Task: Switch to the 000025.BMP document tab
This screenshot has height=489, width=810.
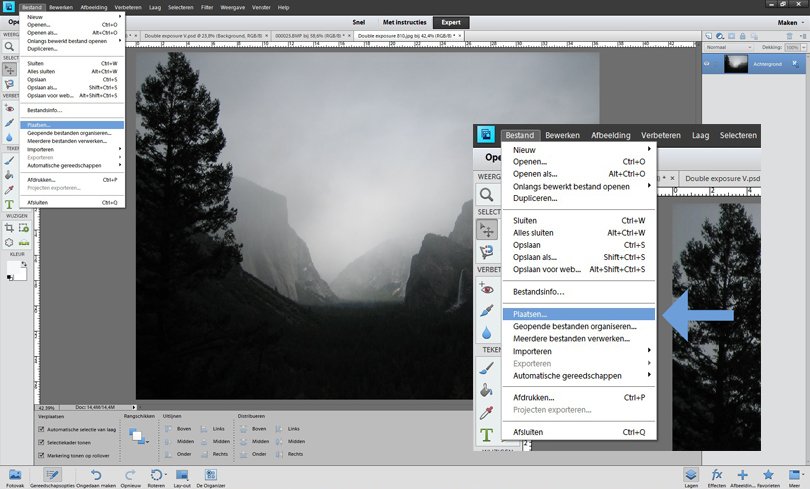Action: pyautogui.click(x=312, y=36)
